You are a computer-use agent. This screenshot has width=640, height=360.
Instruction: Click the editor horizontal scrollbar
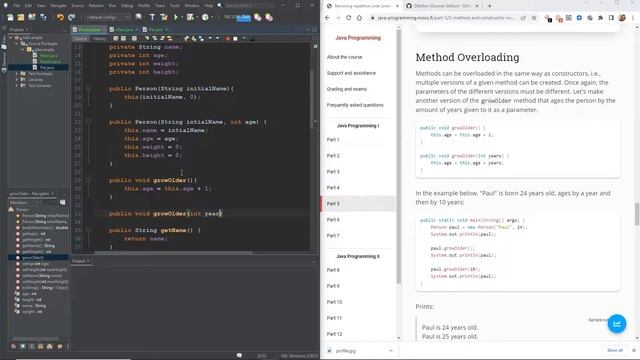coord(173,252)
